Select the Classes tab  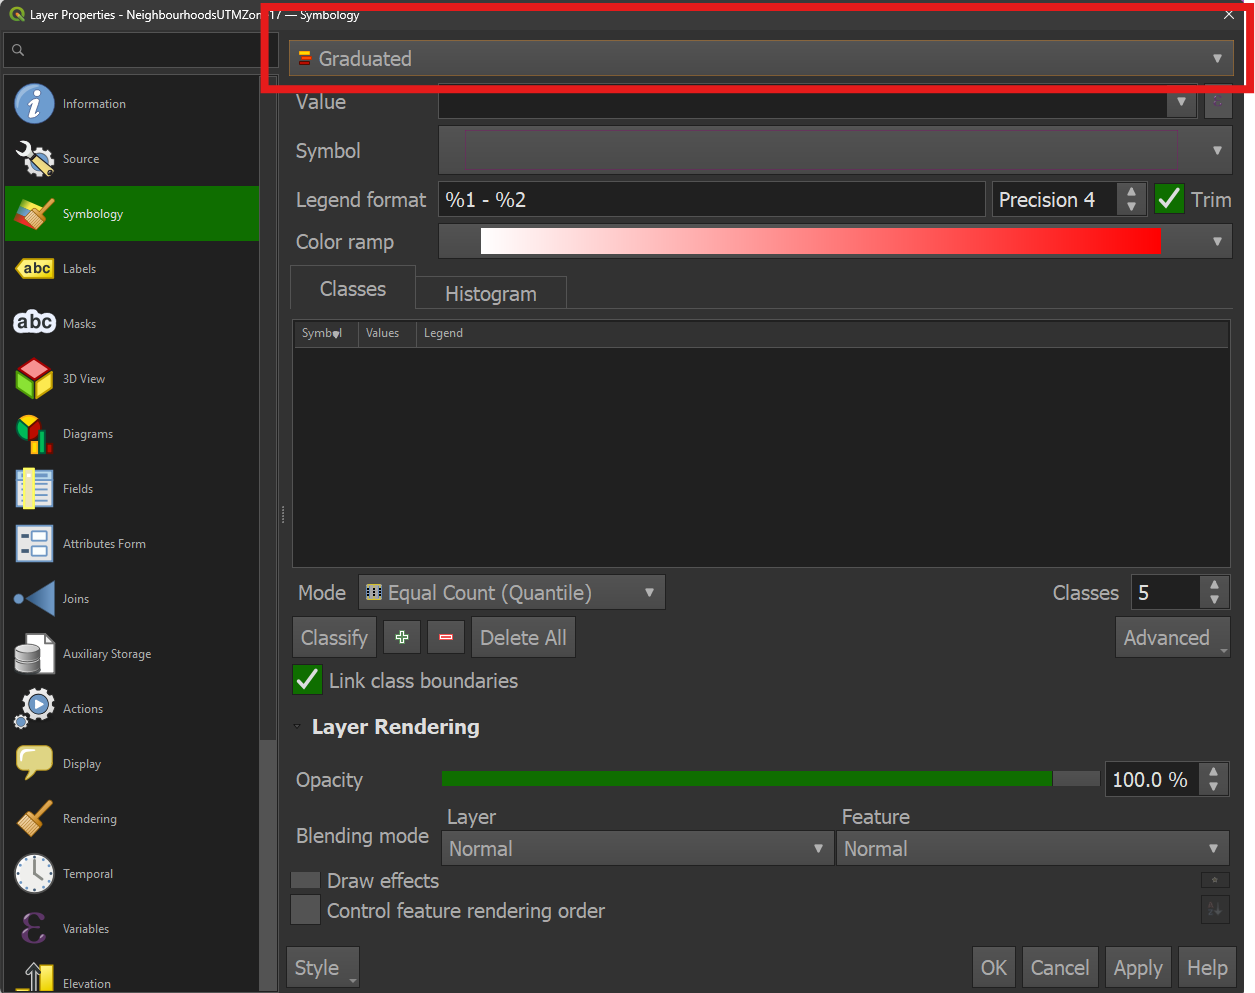click(x=353, y=288)
